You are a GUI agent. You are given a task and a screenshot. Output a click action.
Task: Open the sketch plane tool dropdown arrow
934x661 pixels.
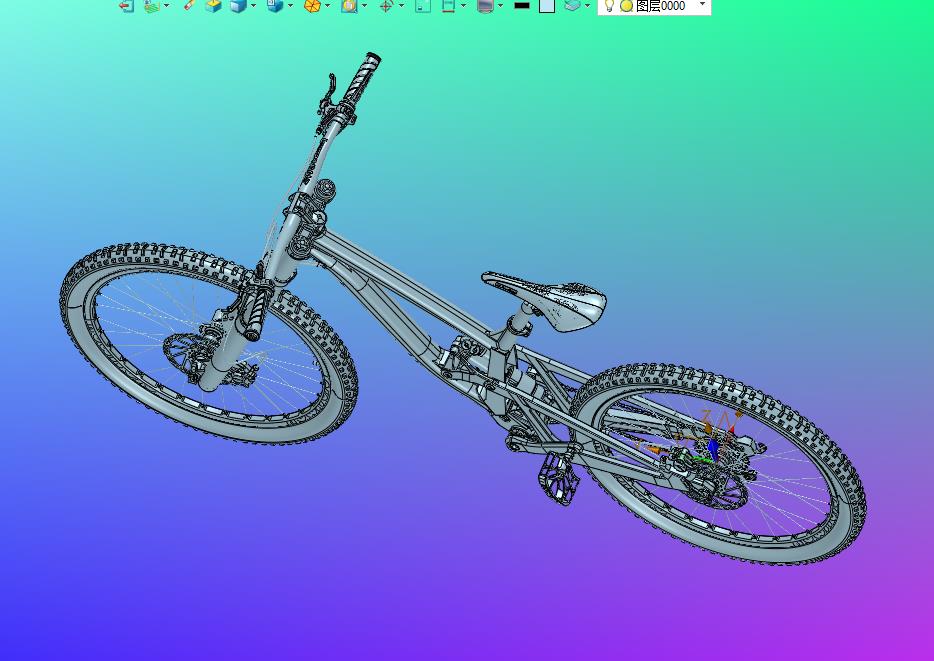tap(166, 5)
